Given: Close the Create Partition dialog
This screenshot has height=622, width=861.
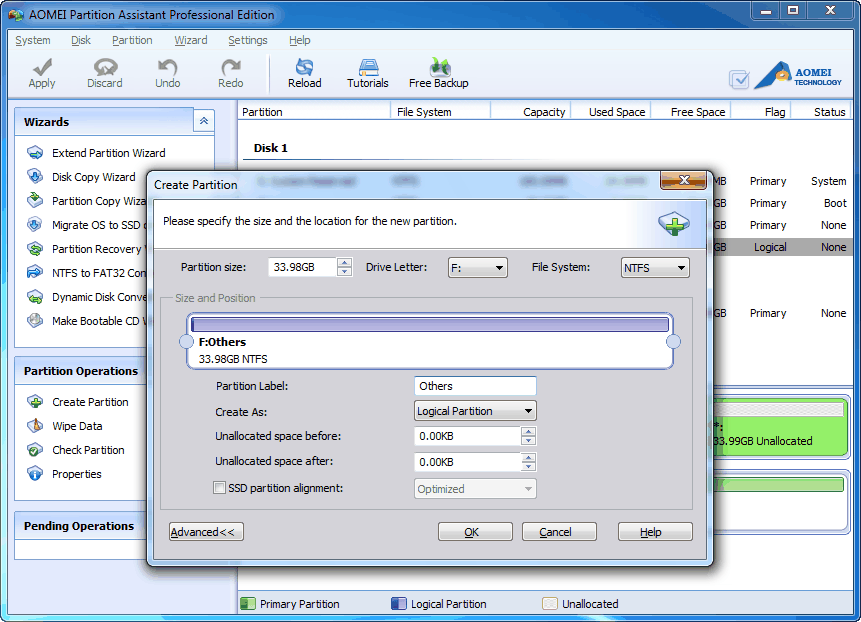Looking at the screenshot, I should coord(684,180).
